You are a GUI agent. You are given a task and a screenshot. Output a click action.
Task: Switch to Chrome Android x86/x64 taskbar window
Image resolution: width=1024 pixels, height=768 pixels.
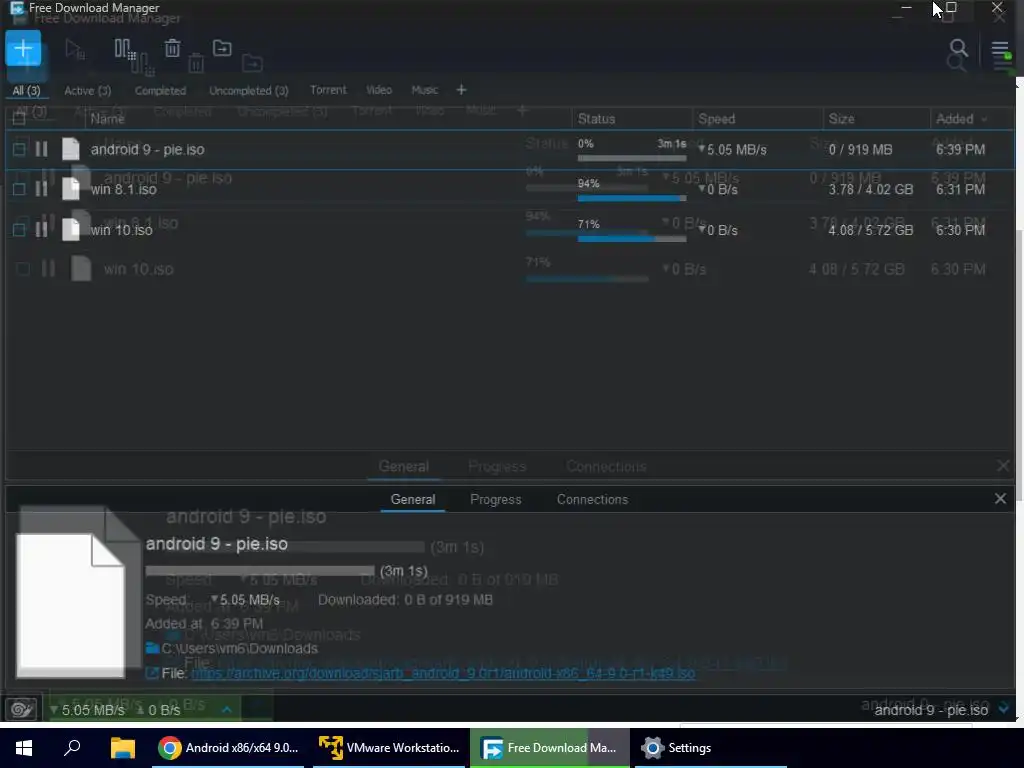pos(229,748)
